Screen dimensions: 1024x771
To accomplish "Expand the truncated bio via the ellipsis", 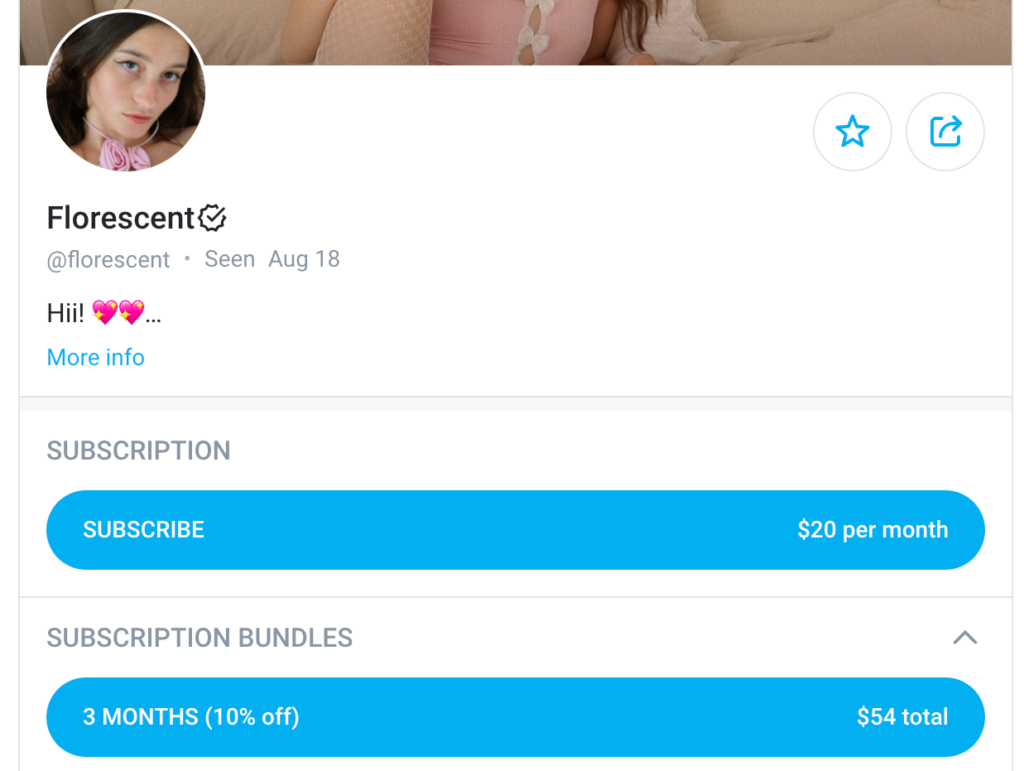I will pyautogui.click(x=153, y=315).
